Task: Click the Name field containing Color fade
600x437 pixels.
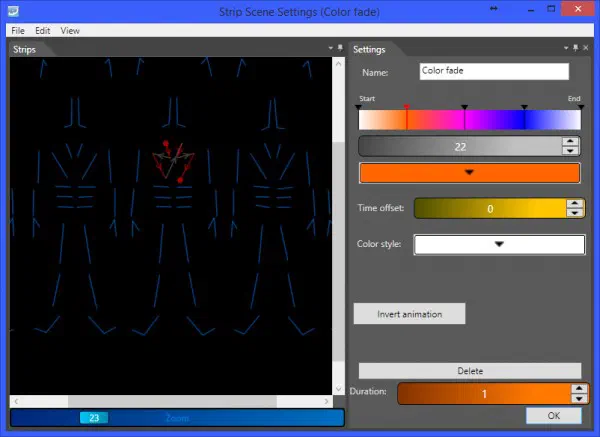Action: click(x=494, y=71)
